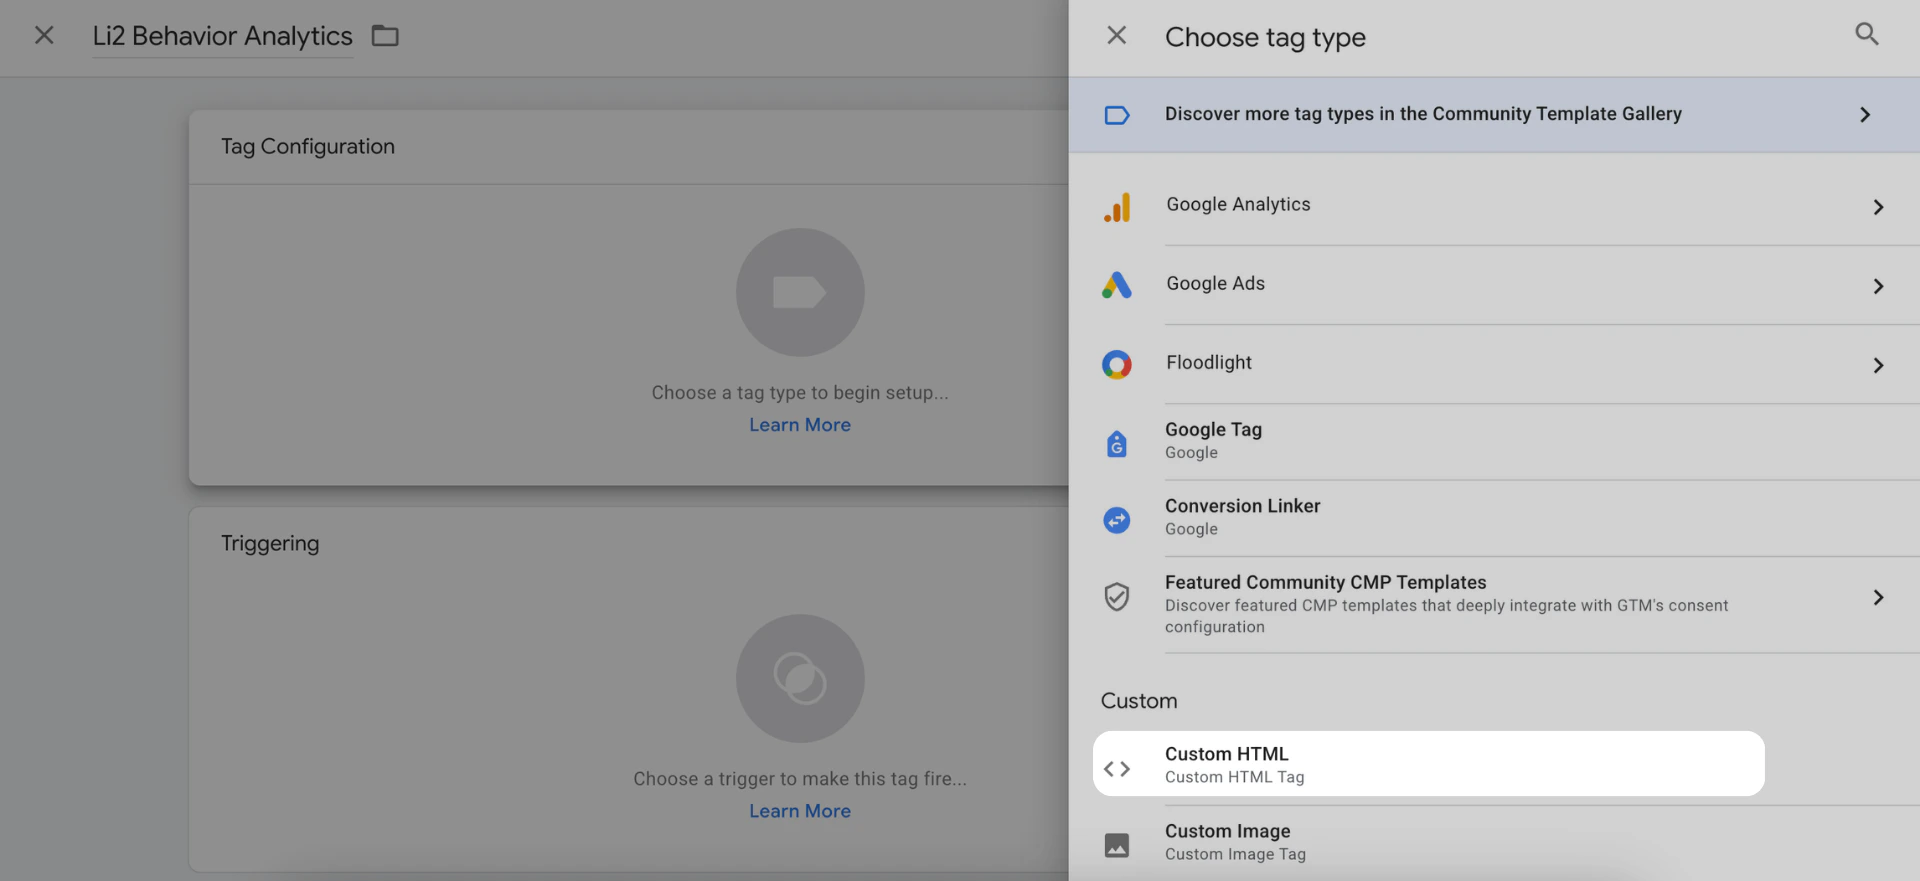Click the Custom HTML code brackets icon
The height and width of the screenshot is (881, 1920).
[1117, 769]
